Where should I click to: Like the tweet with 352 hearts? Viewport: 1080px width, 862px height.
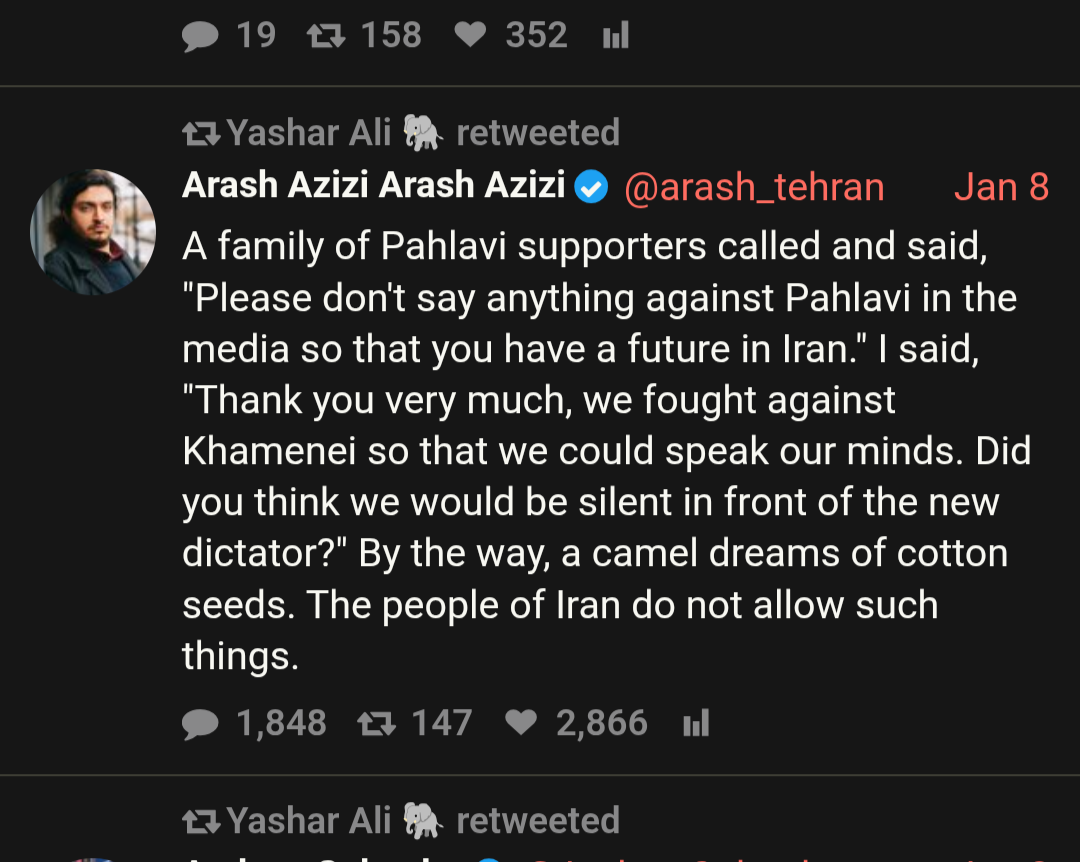pos(469,37)
